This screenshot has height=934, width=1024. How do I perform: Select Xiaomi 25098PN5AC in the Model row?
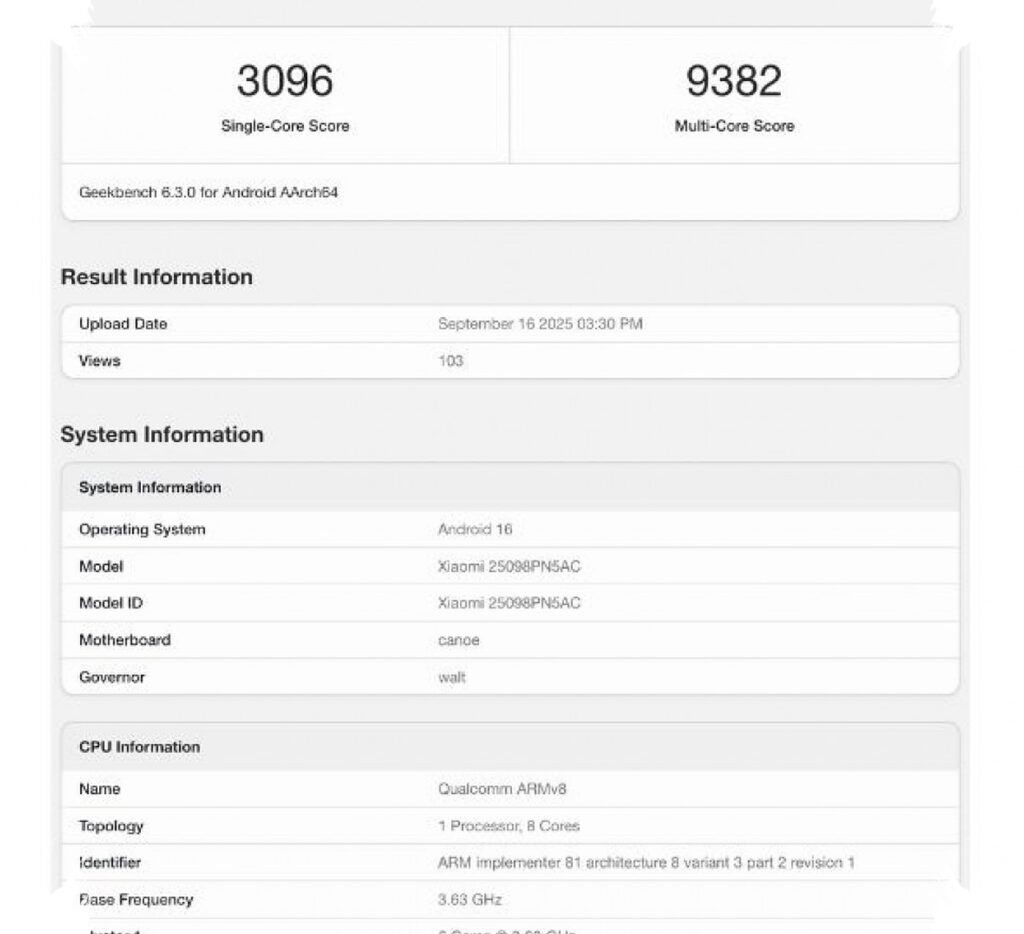509,567
